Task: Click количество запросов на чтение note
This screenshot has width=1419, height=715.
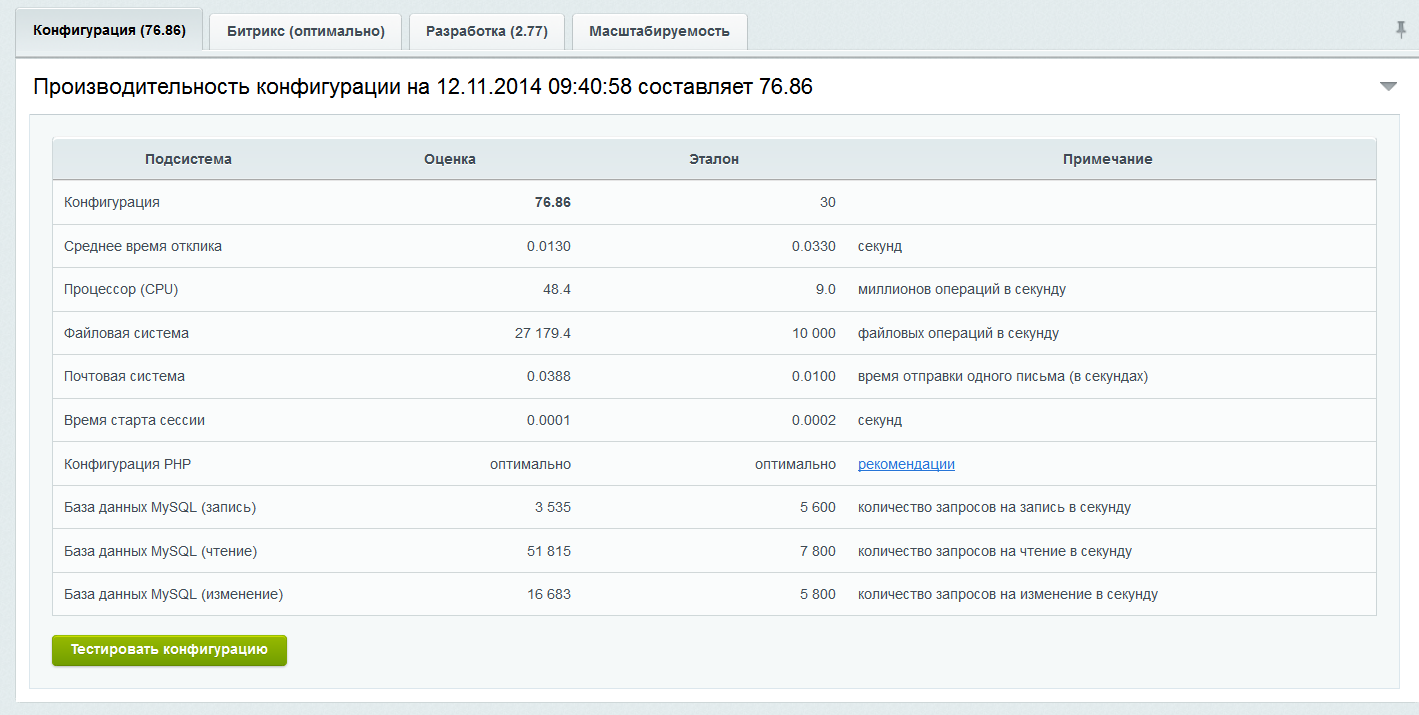Action: click(995, 551)
